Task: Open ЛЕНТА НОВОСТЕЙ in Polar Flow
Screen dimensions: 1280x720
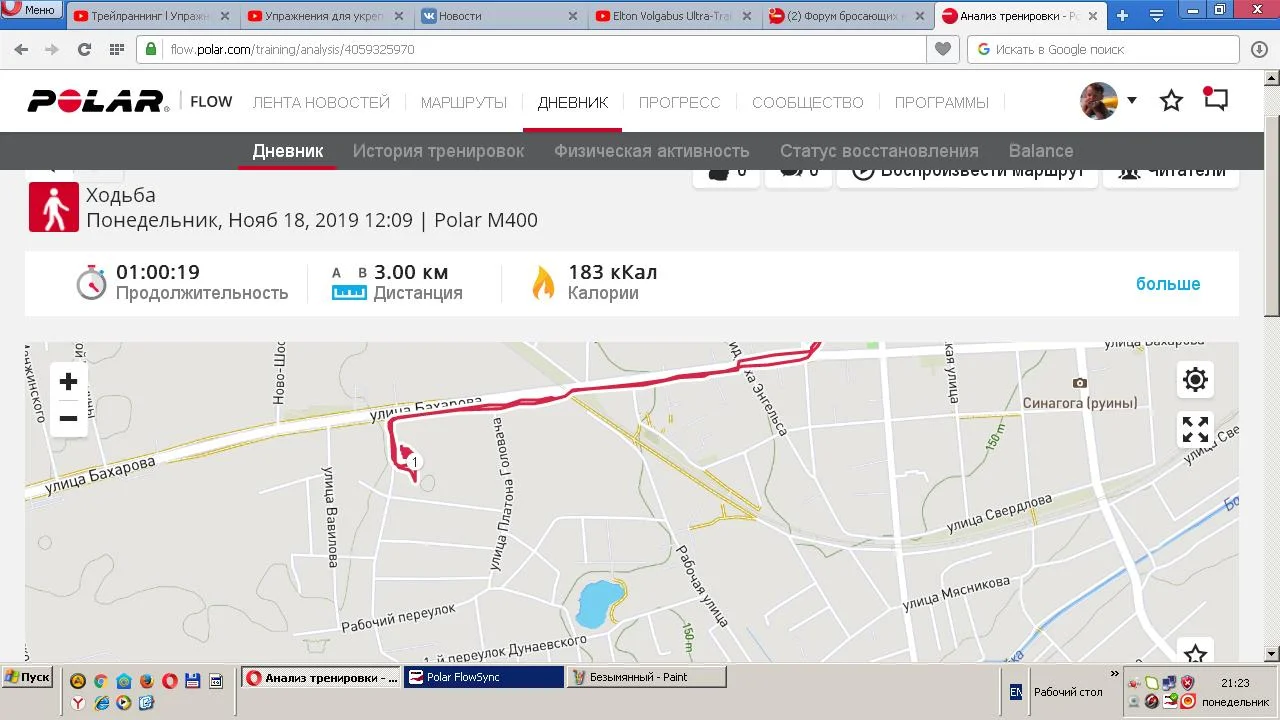Action: point(321,102)
